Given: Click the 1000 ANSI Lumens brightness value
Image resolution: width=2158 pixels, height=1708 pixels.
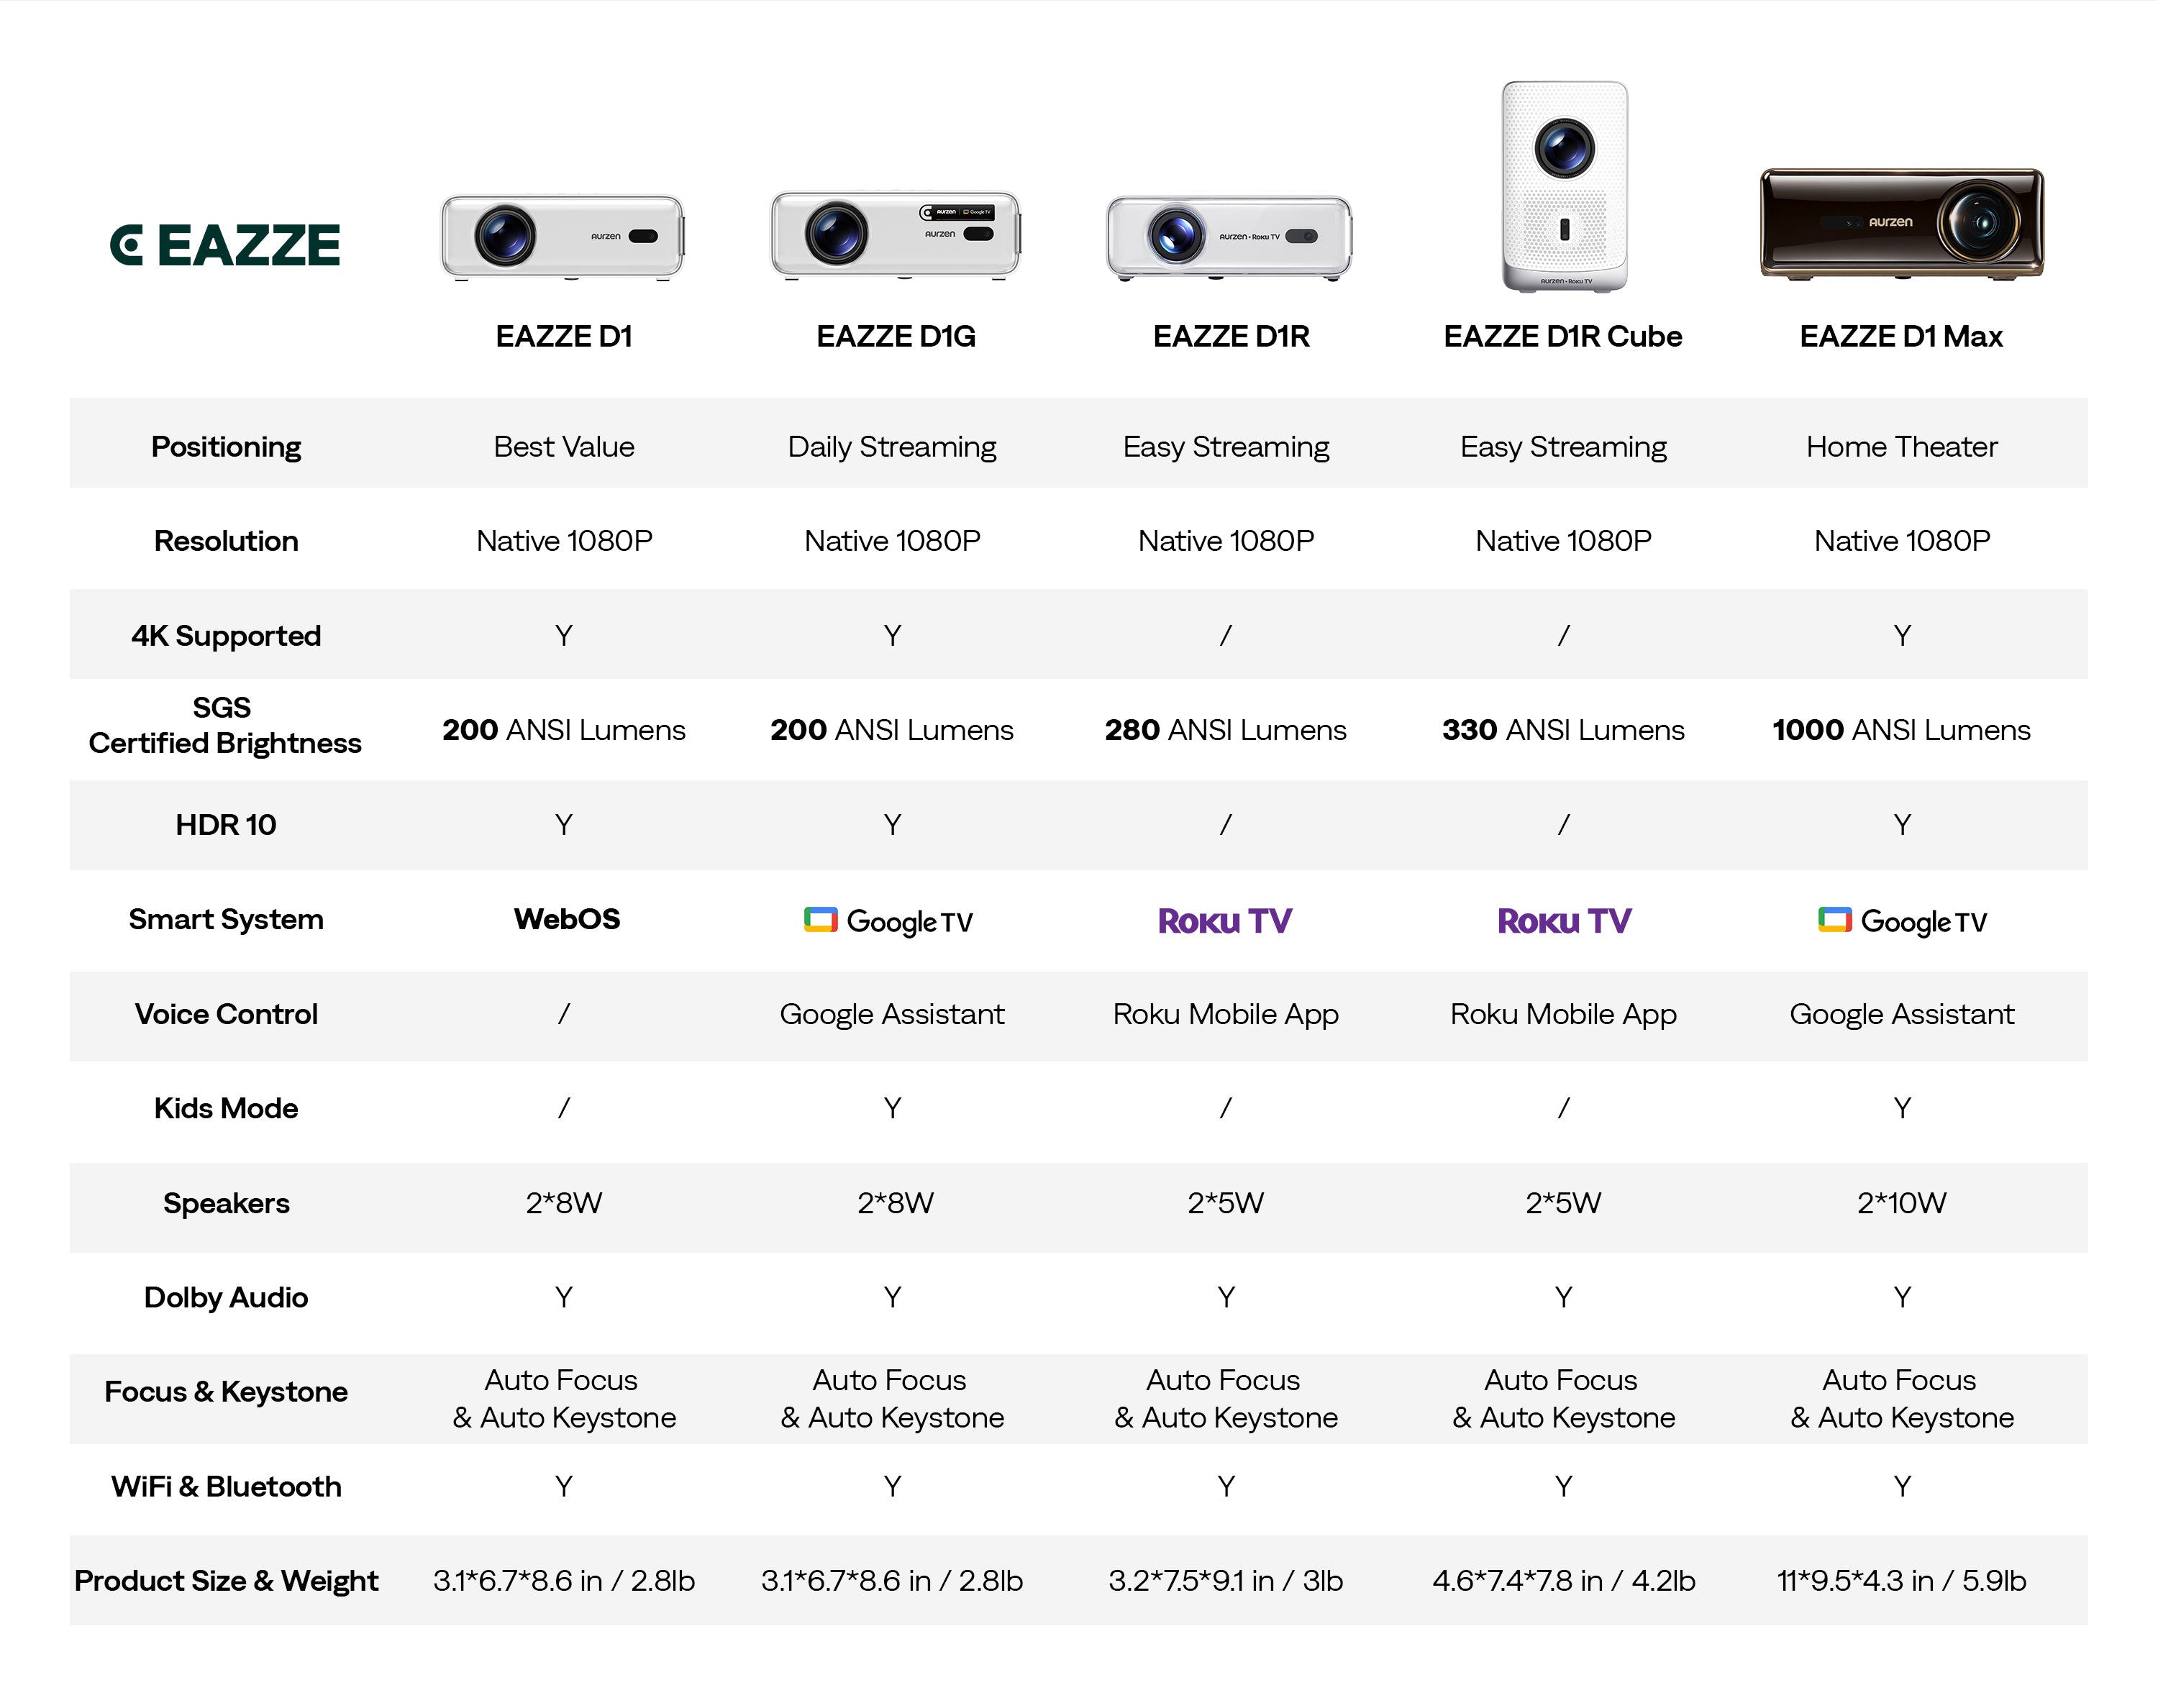Looking at the screenshot, I should point(1901,730).
